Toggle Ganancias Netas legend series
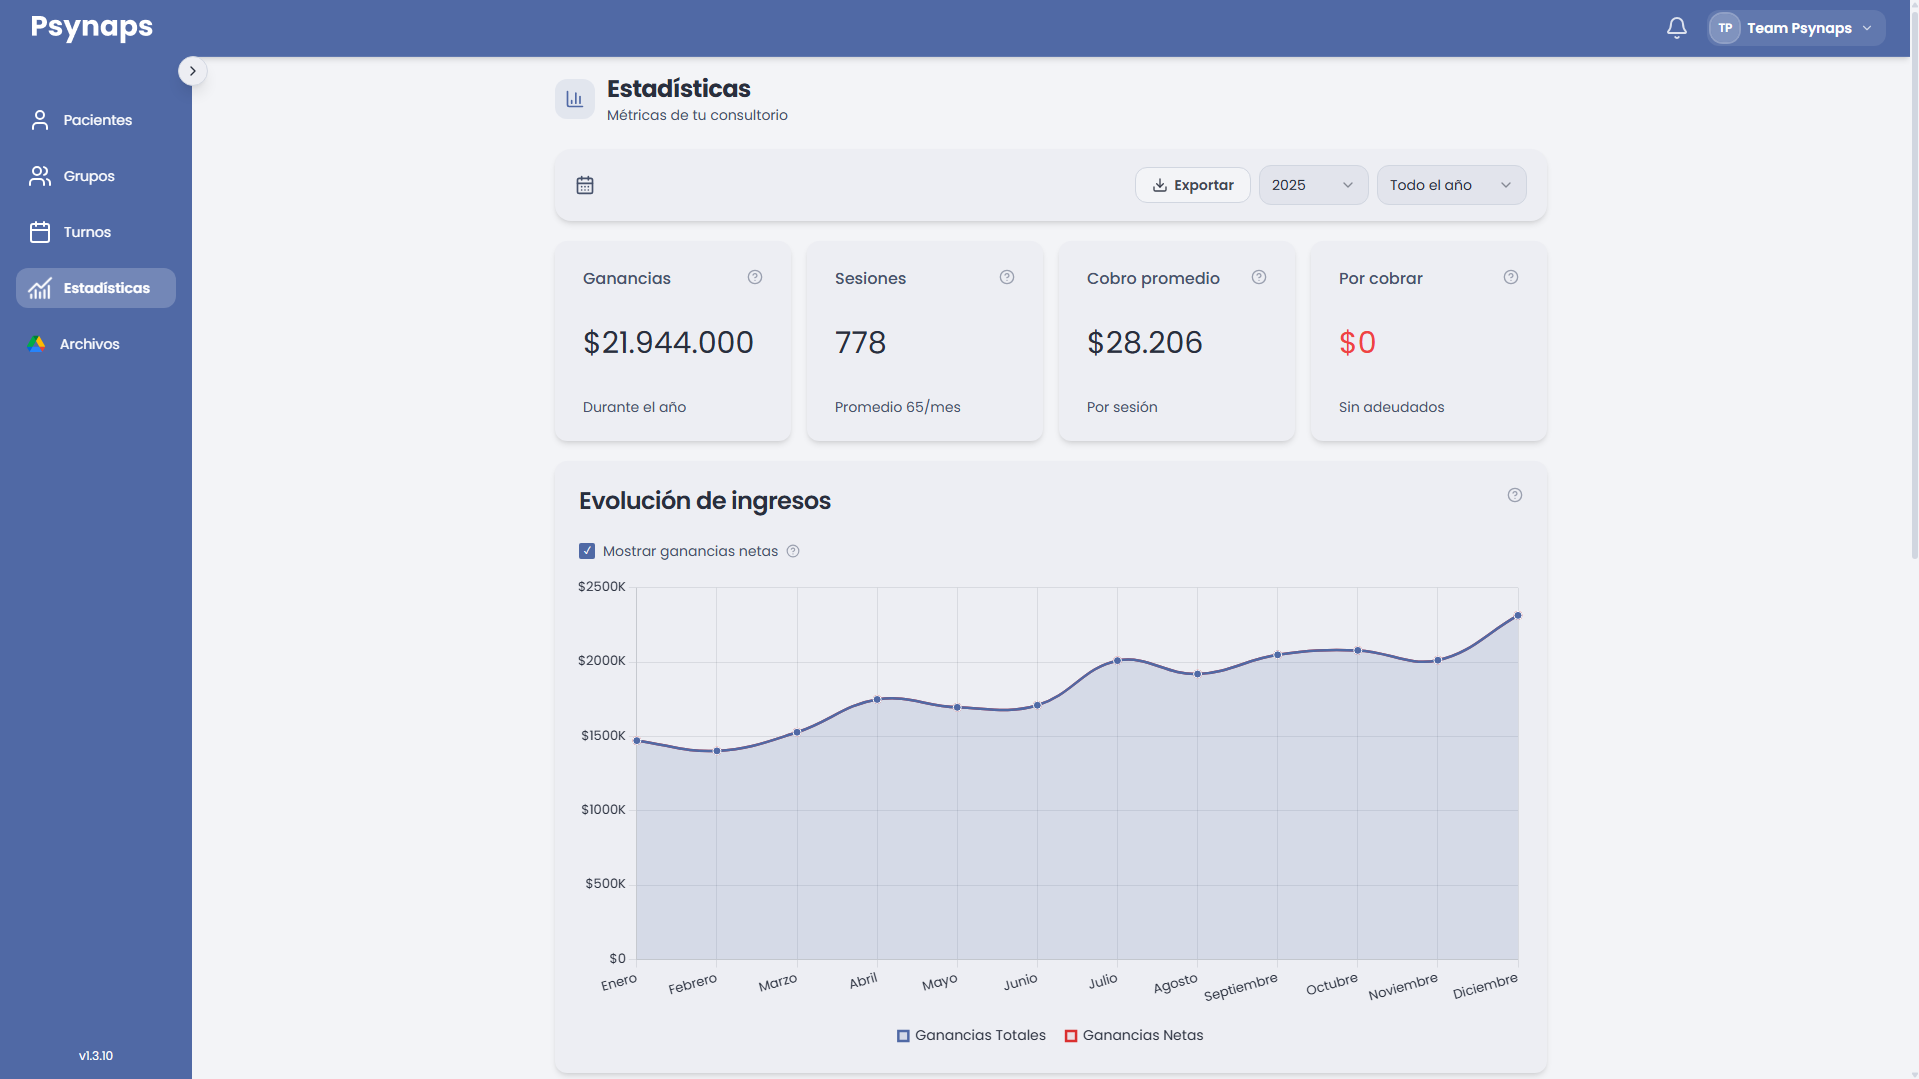 (x=1134, y=1035)
